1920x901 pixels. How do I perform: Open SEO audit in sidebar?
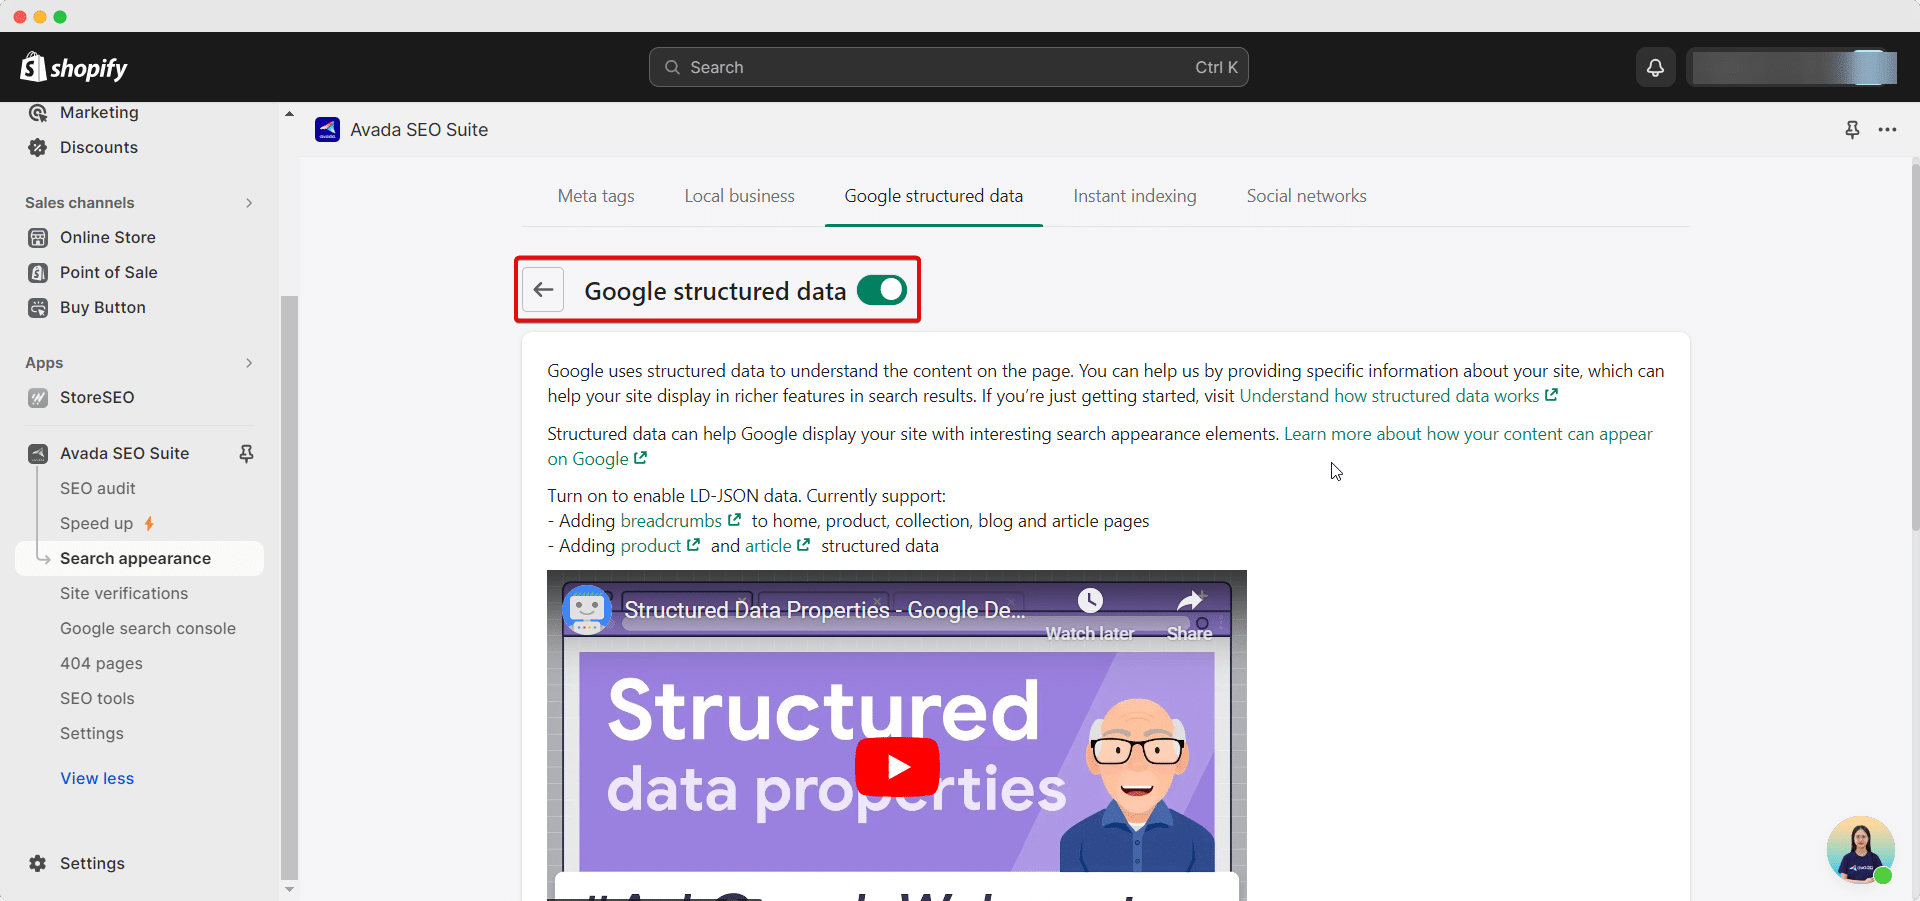pos(98,488)
